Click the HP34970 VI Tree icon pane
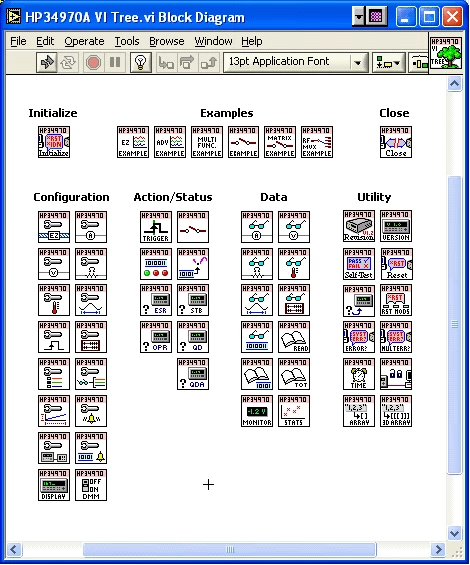The width and height of the screenshot is (470, 565). (x=445, y=53)
